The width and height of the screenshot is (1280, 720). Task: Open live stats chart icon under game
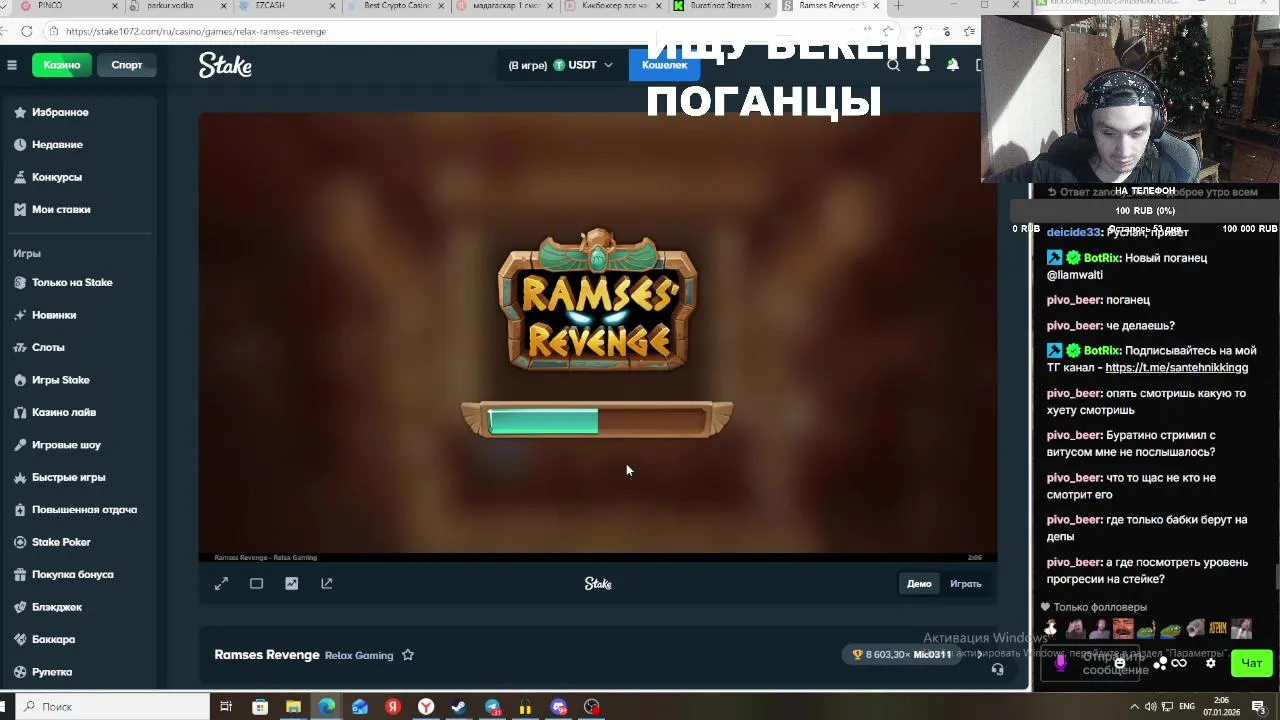click(291, 584)
